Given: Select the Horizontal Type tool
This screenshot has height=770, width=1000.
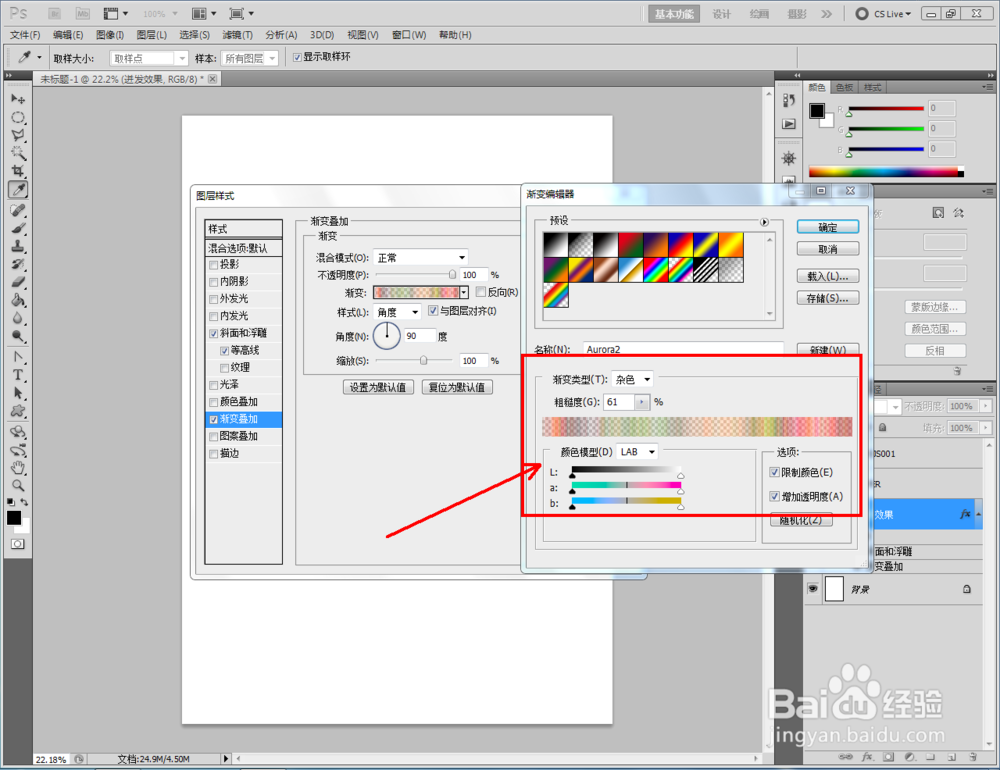Looking at the screenshot, I should click(x=18, y=375).
